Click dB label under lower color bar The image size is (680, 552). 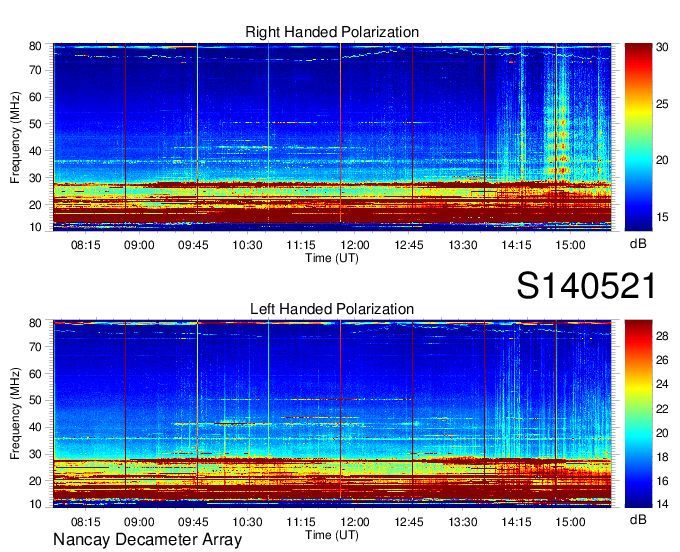[638, 520]
